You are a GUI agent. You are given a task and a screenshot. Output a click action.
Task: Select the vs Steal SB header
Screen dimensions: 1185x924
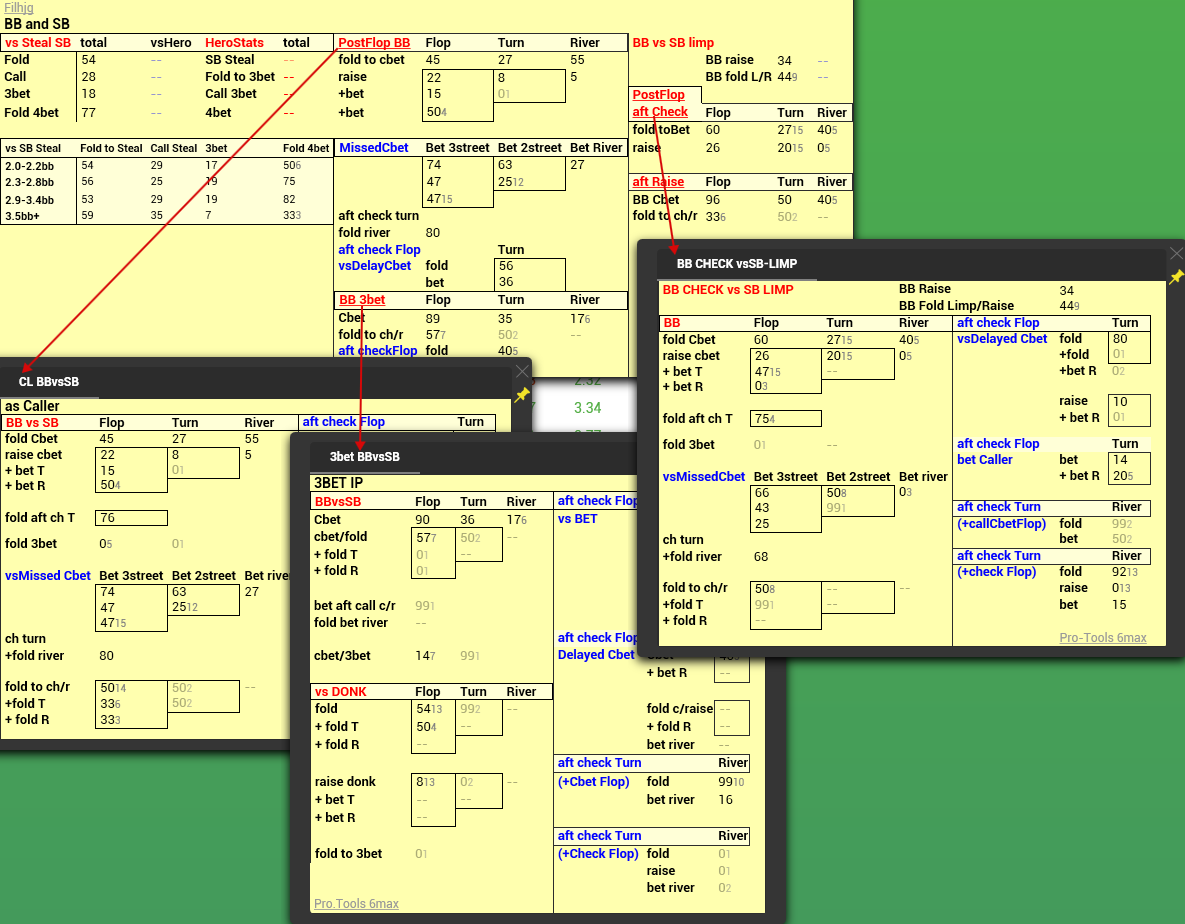pyautogui.click(x=38, y=43)
